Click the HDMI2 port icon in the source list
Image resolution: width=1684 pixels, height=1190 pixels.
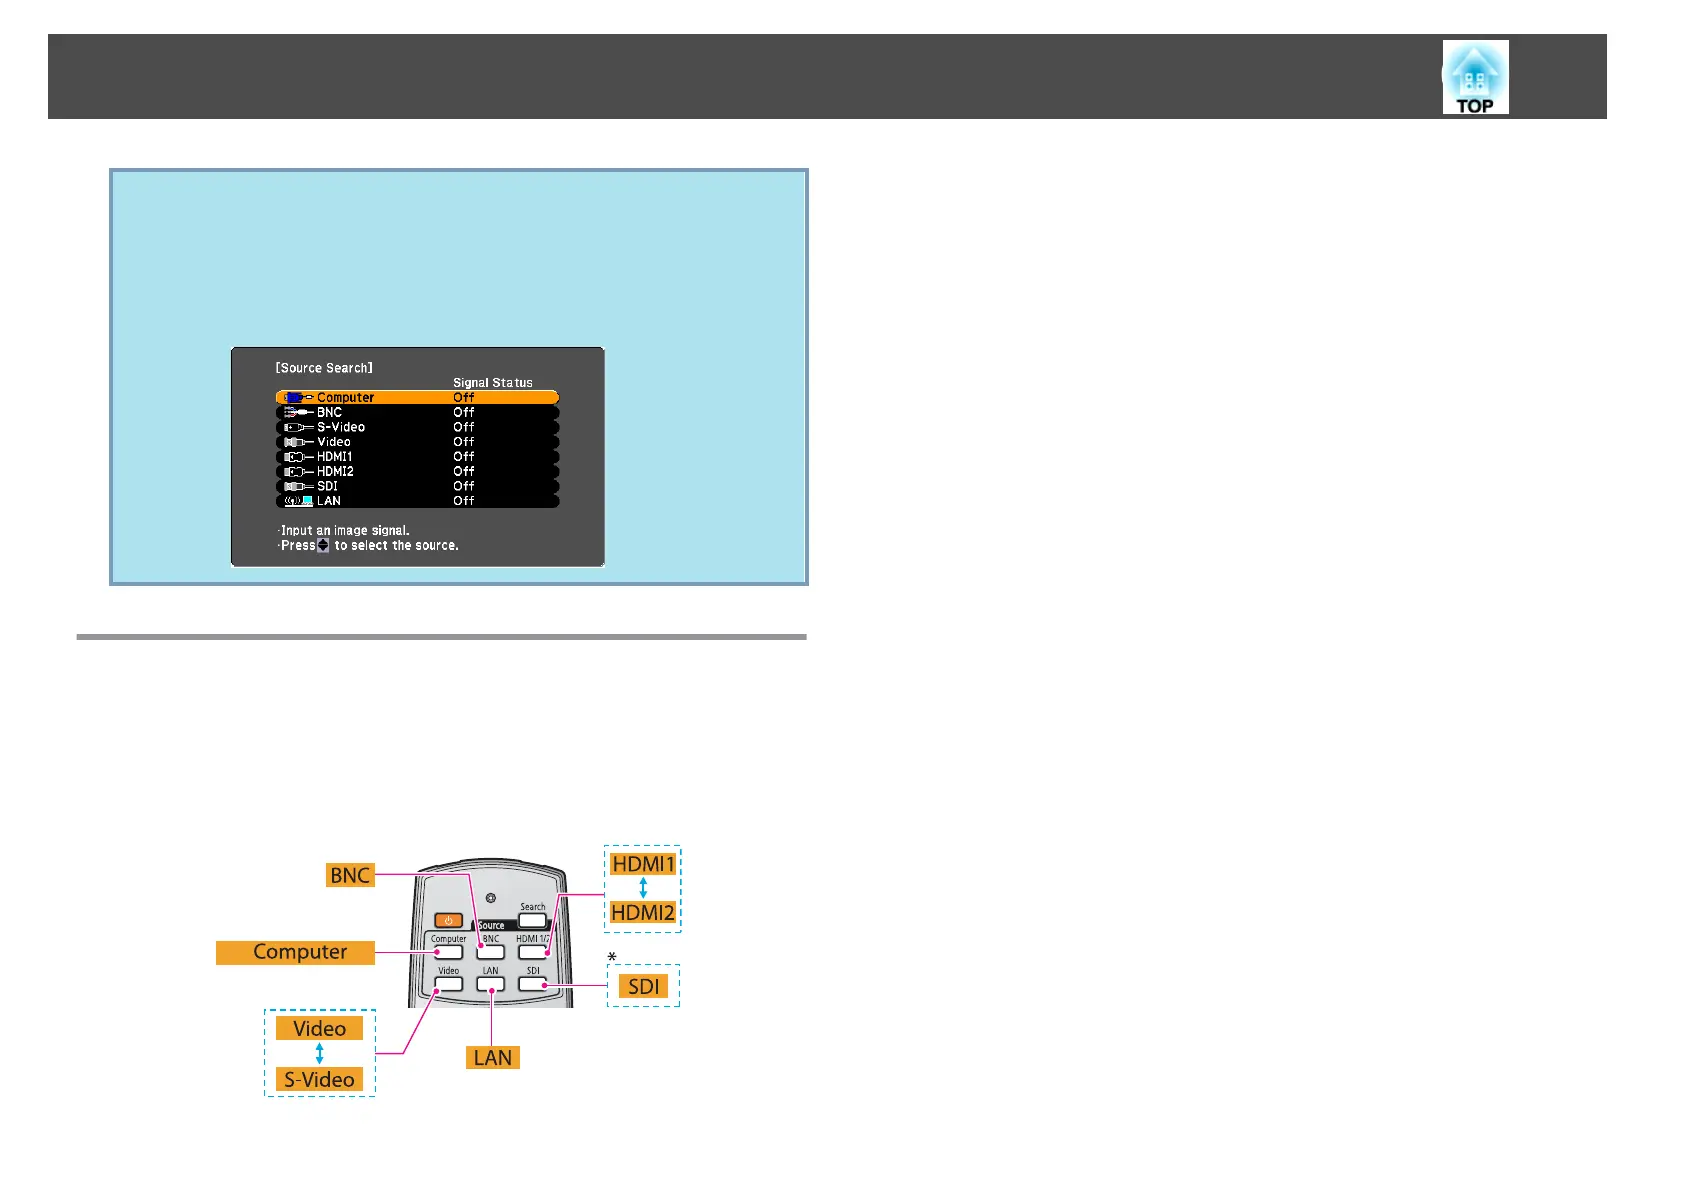(298, 471)
